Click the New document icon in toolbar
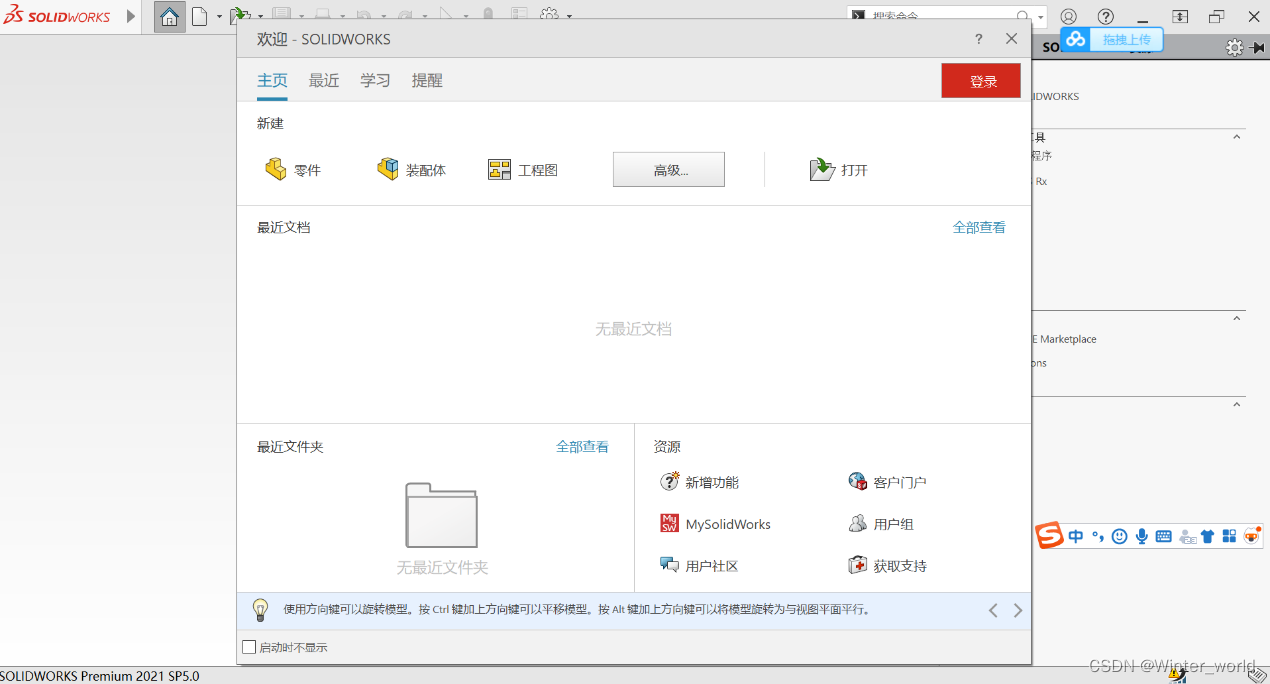Screen dimensions: 1270x684 200,16
